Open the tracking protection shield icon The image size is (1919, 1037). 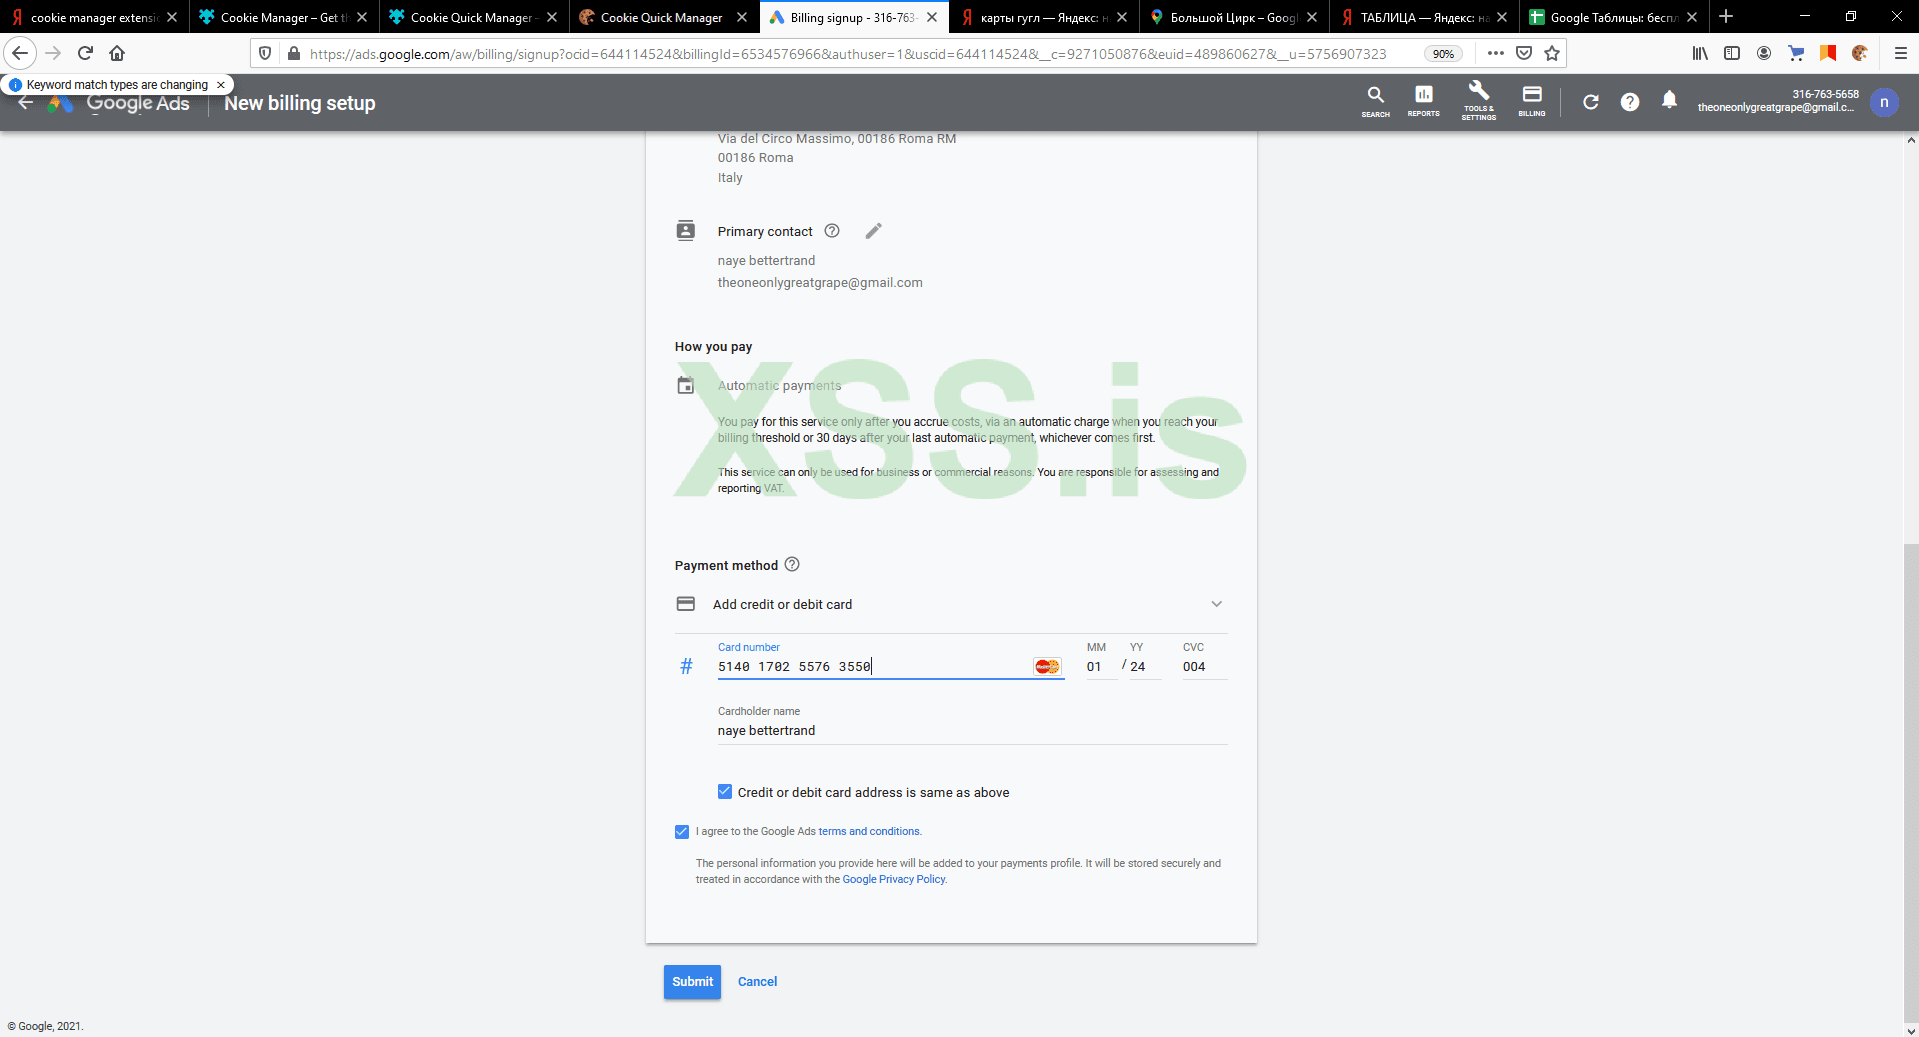[x=265, y=53]
